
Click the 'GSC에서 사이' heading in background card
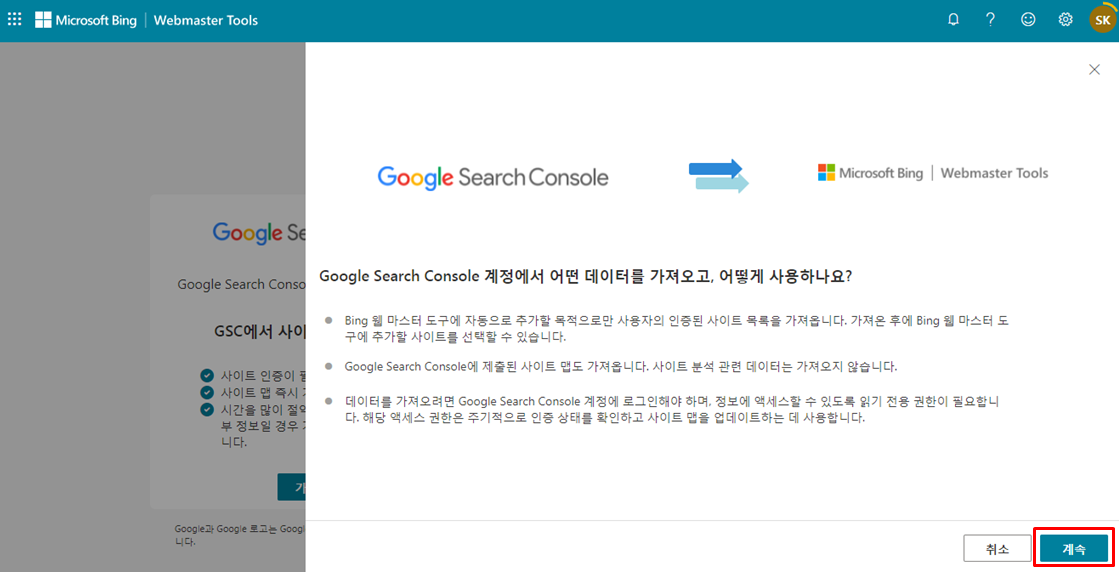(x=260, y=332)
